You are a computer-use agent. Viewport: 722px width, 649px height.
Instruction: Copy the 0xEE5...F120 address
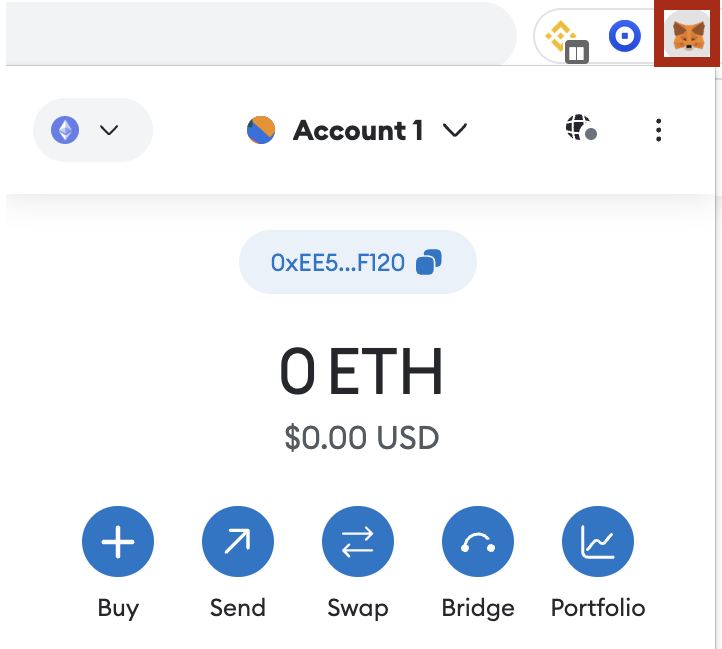[338, 262]
